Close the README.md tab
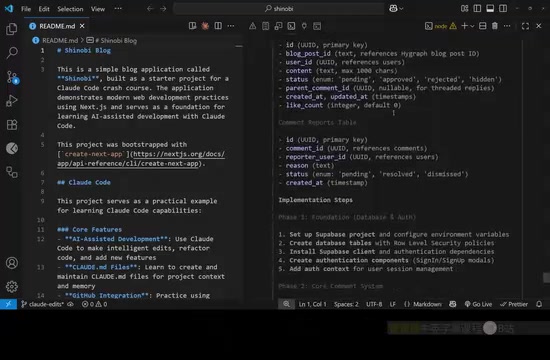Image resolution: width=550 pixels, height=360 pixels. coord(82,26)
